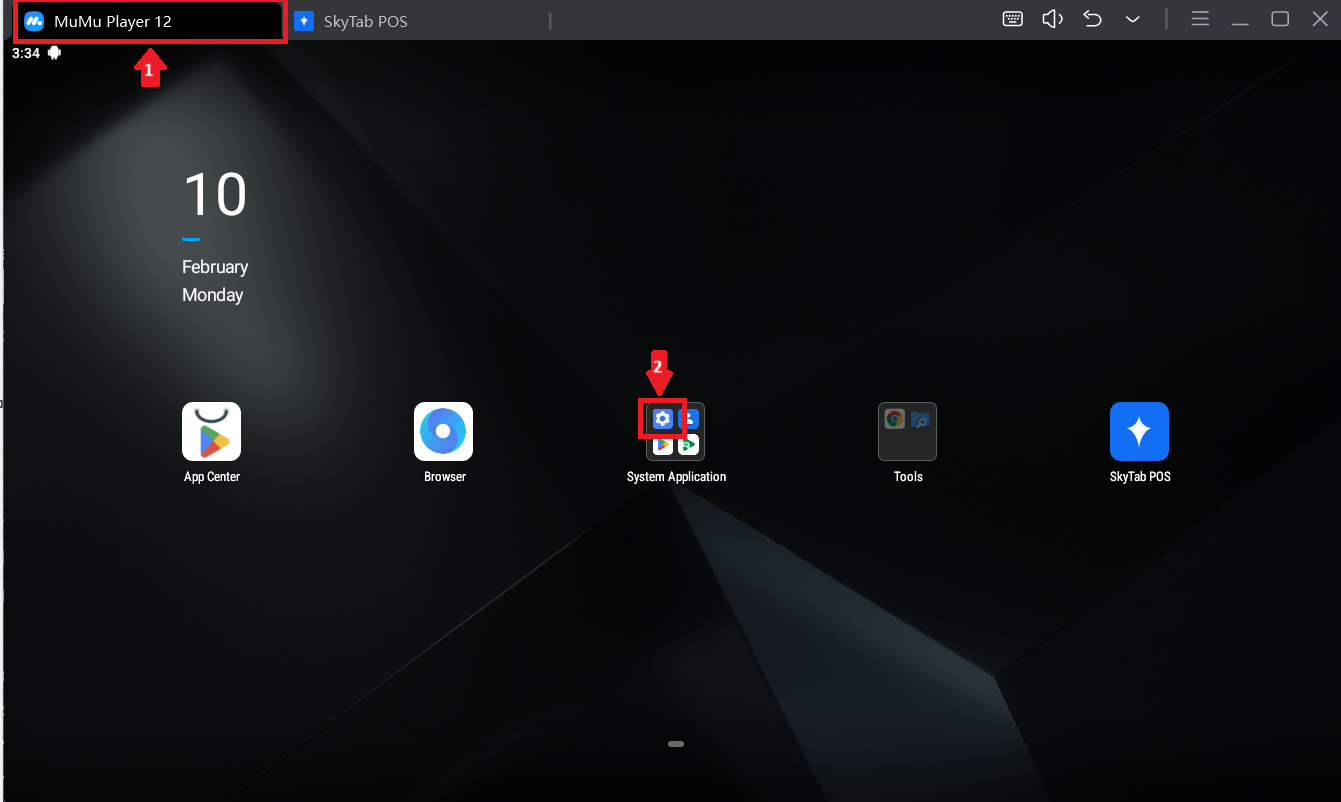Click the Android icon in status bar
The image size is (1341, 802).
click(54, 53)
